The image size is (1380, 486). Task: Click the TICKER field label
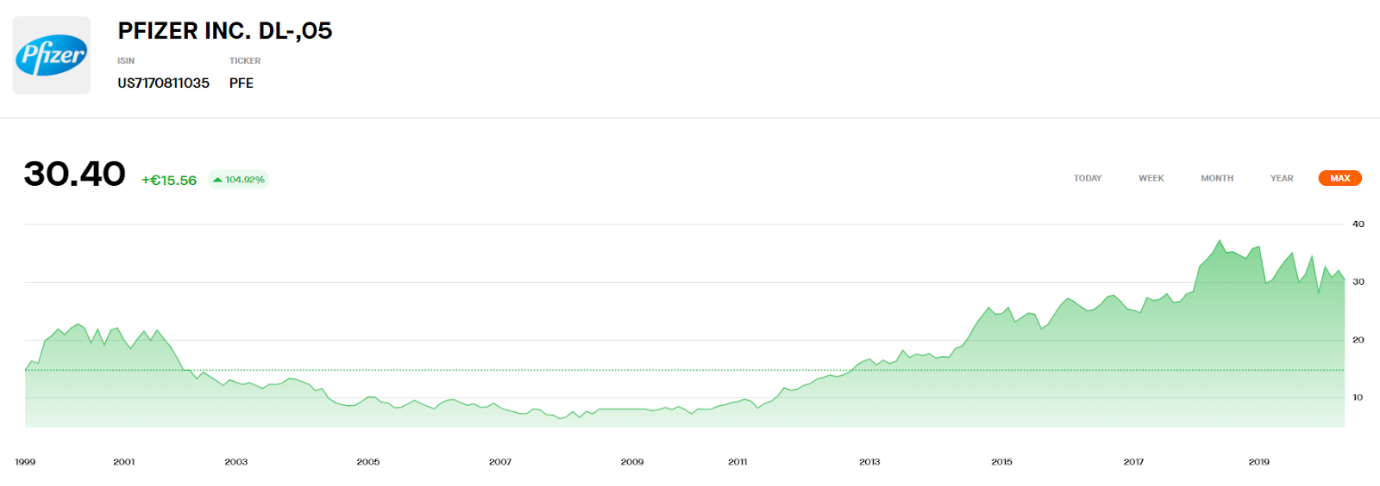tap(245, 61)
